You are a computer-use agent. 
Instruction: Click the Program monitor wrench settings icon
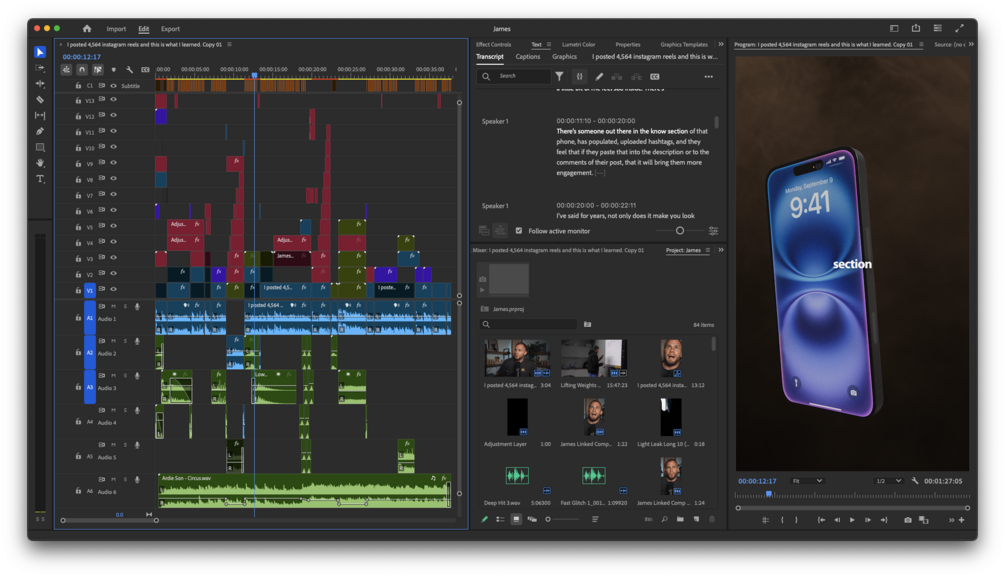(915, 481)
